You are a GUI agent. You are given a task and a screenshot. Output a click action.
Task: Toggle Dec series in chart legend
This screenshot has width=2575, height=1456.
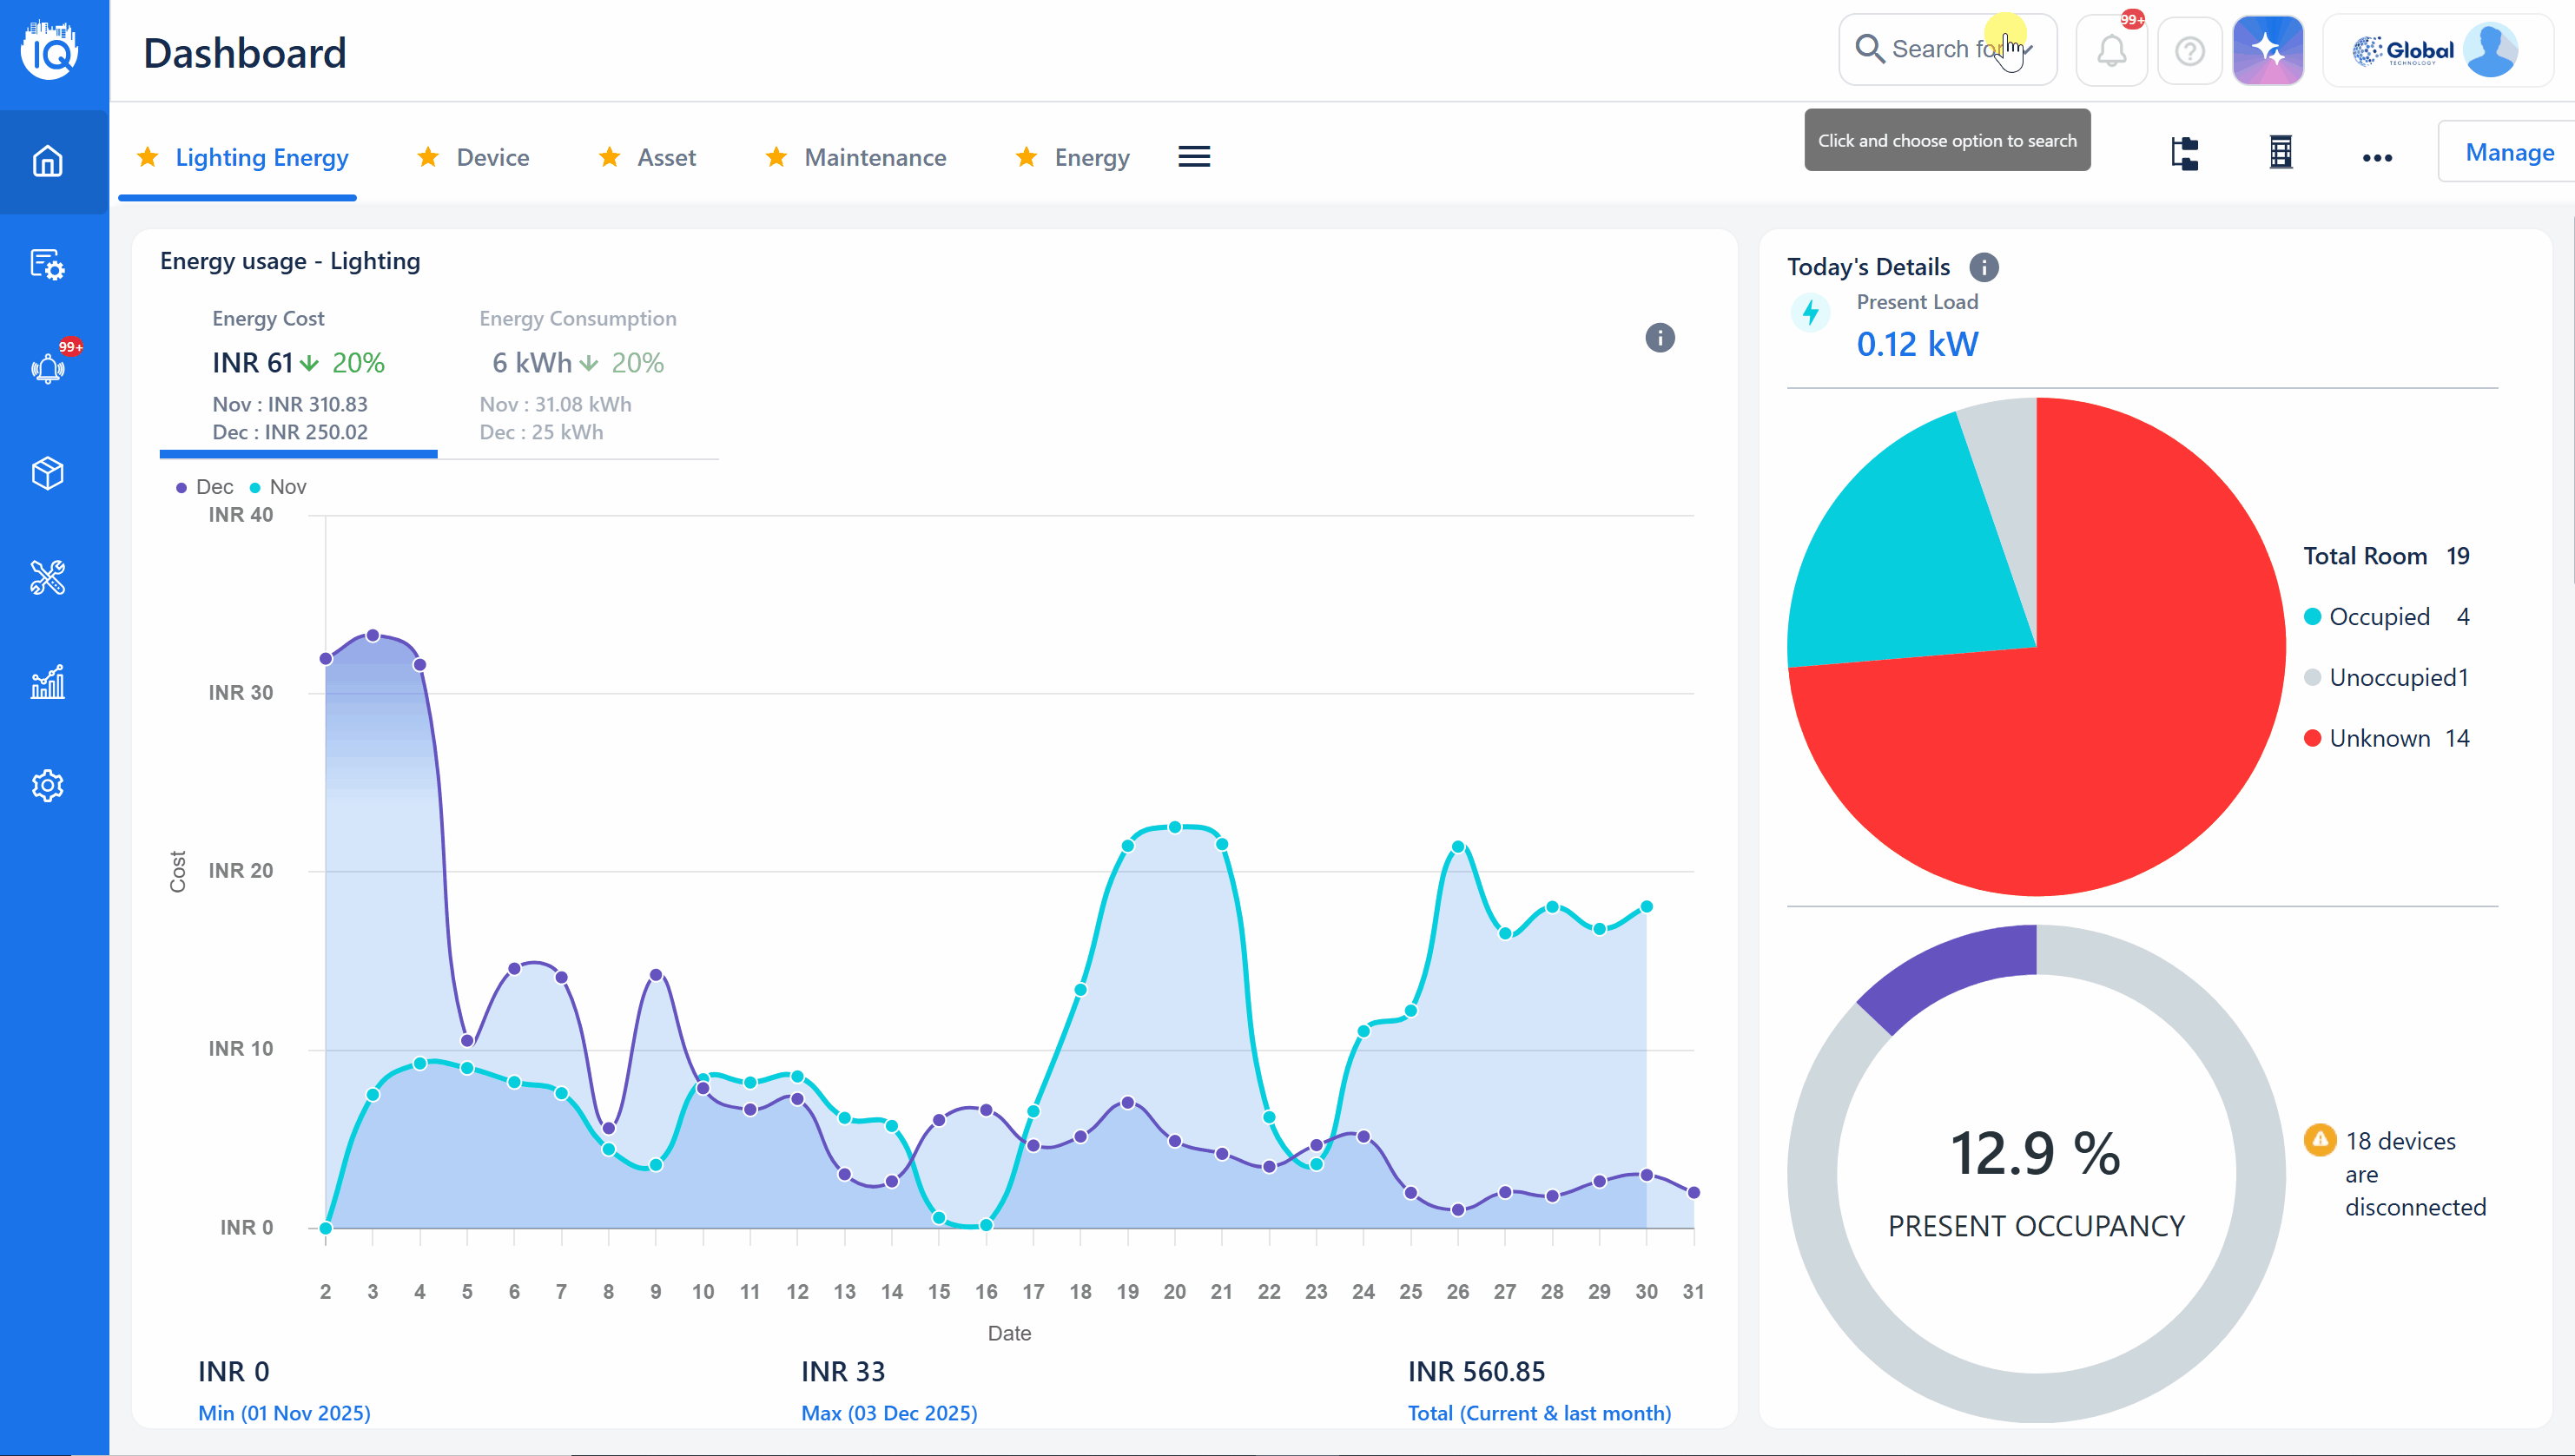205,487
